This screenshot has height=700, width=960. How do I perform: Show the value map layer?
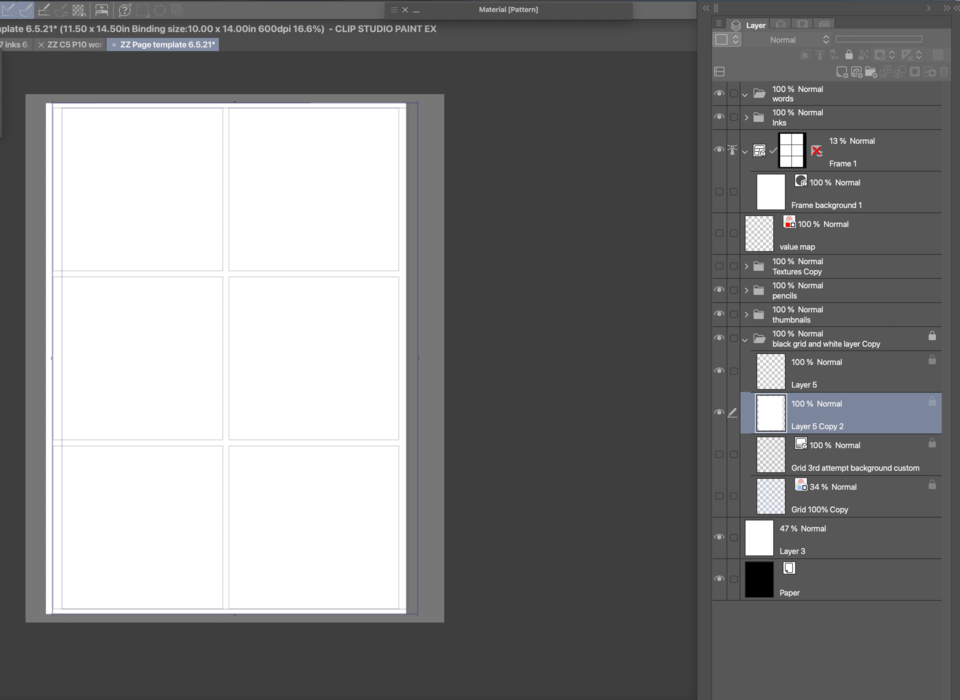point(719,233)
